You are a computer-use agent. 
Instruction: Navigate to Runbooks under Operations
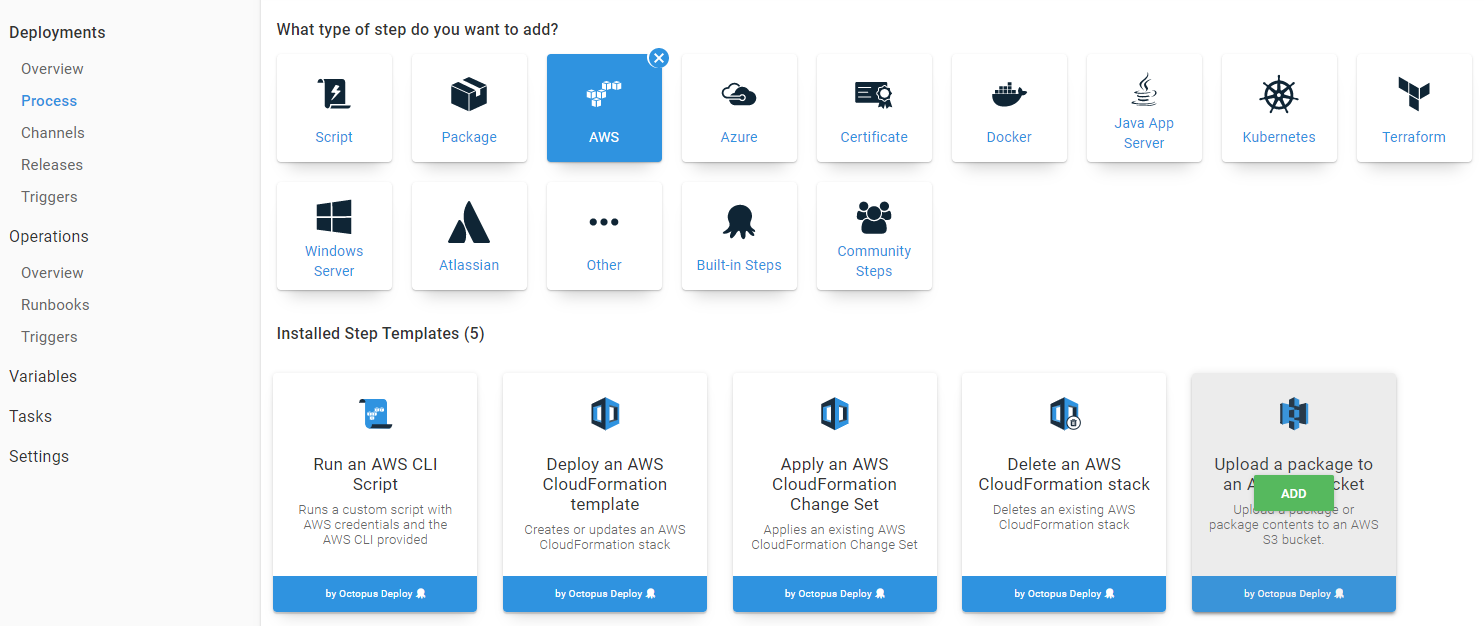point(55,304)
